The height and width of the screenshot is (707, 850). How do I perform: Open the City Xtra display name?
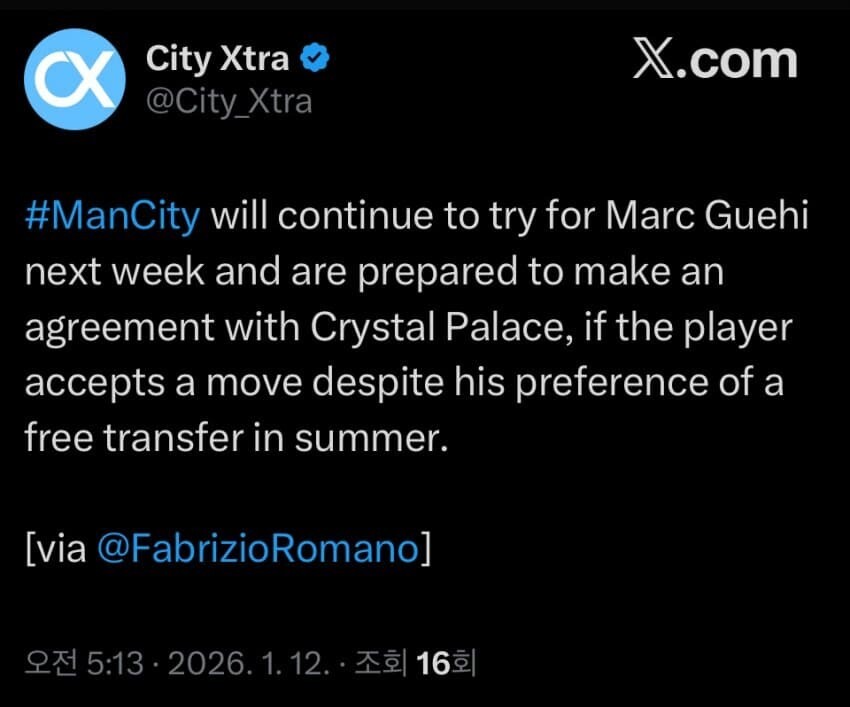pos(217,60)
